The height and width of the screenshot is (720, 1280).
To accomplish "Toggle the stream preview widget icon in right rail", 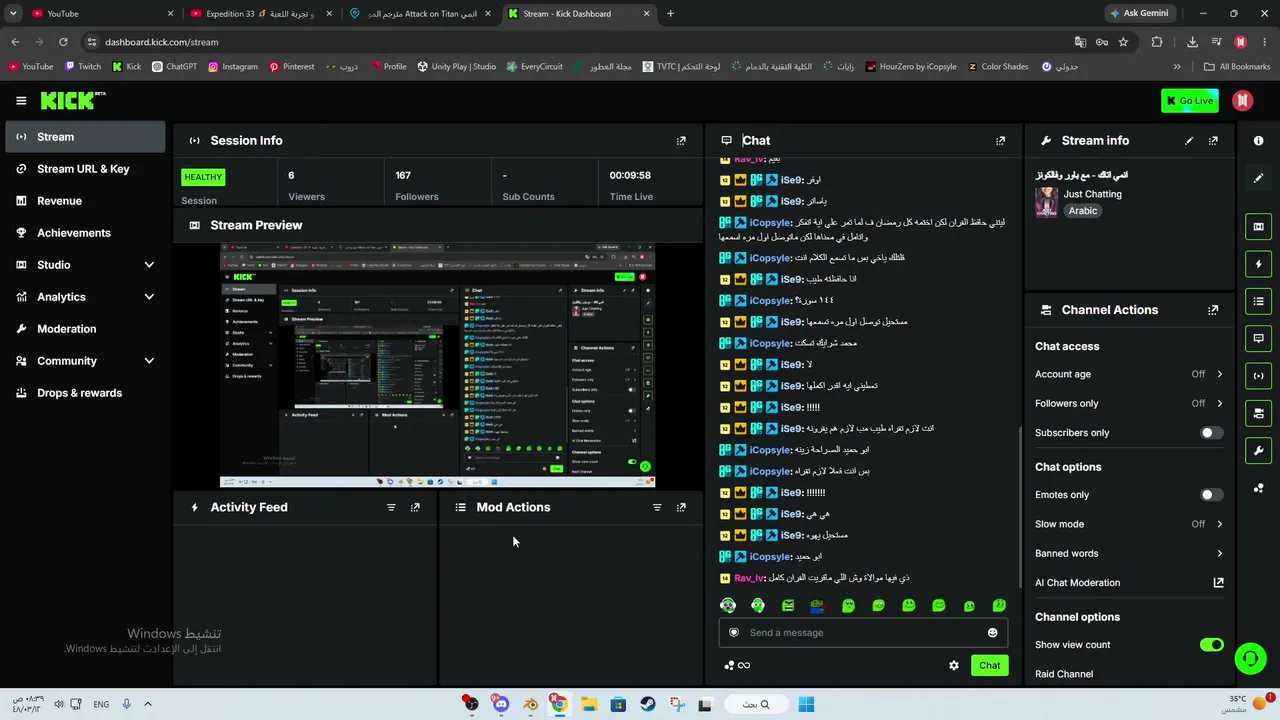I will (1259, 227).
